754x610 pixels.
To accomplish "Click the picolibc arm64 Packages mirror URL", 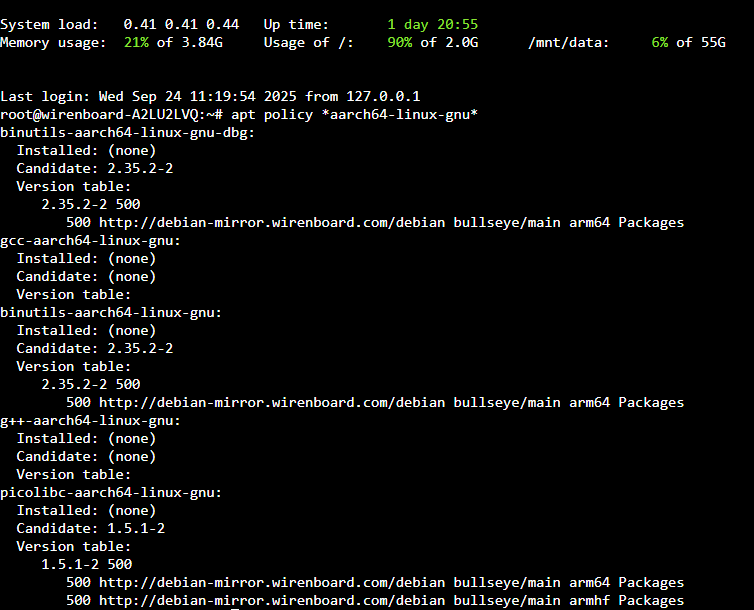I will [x=375, y=583].
